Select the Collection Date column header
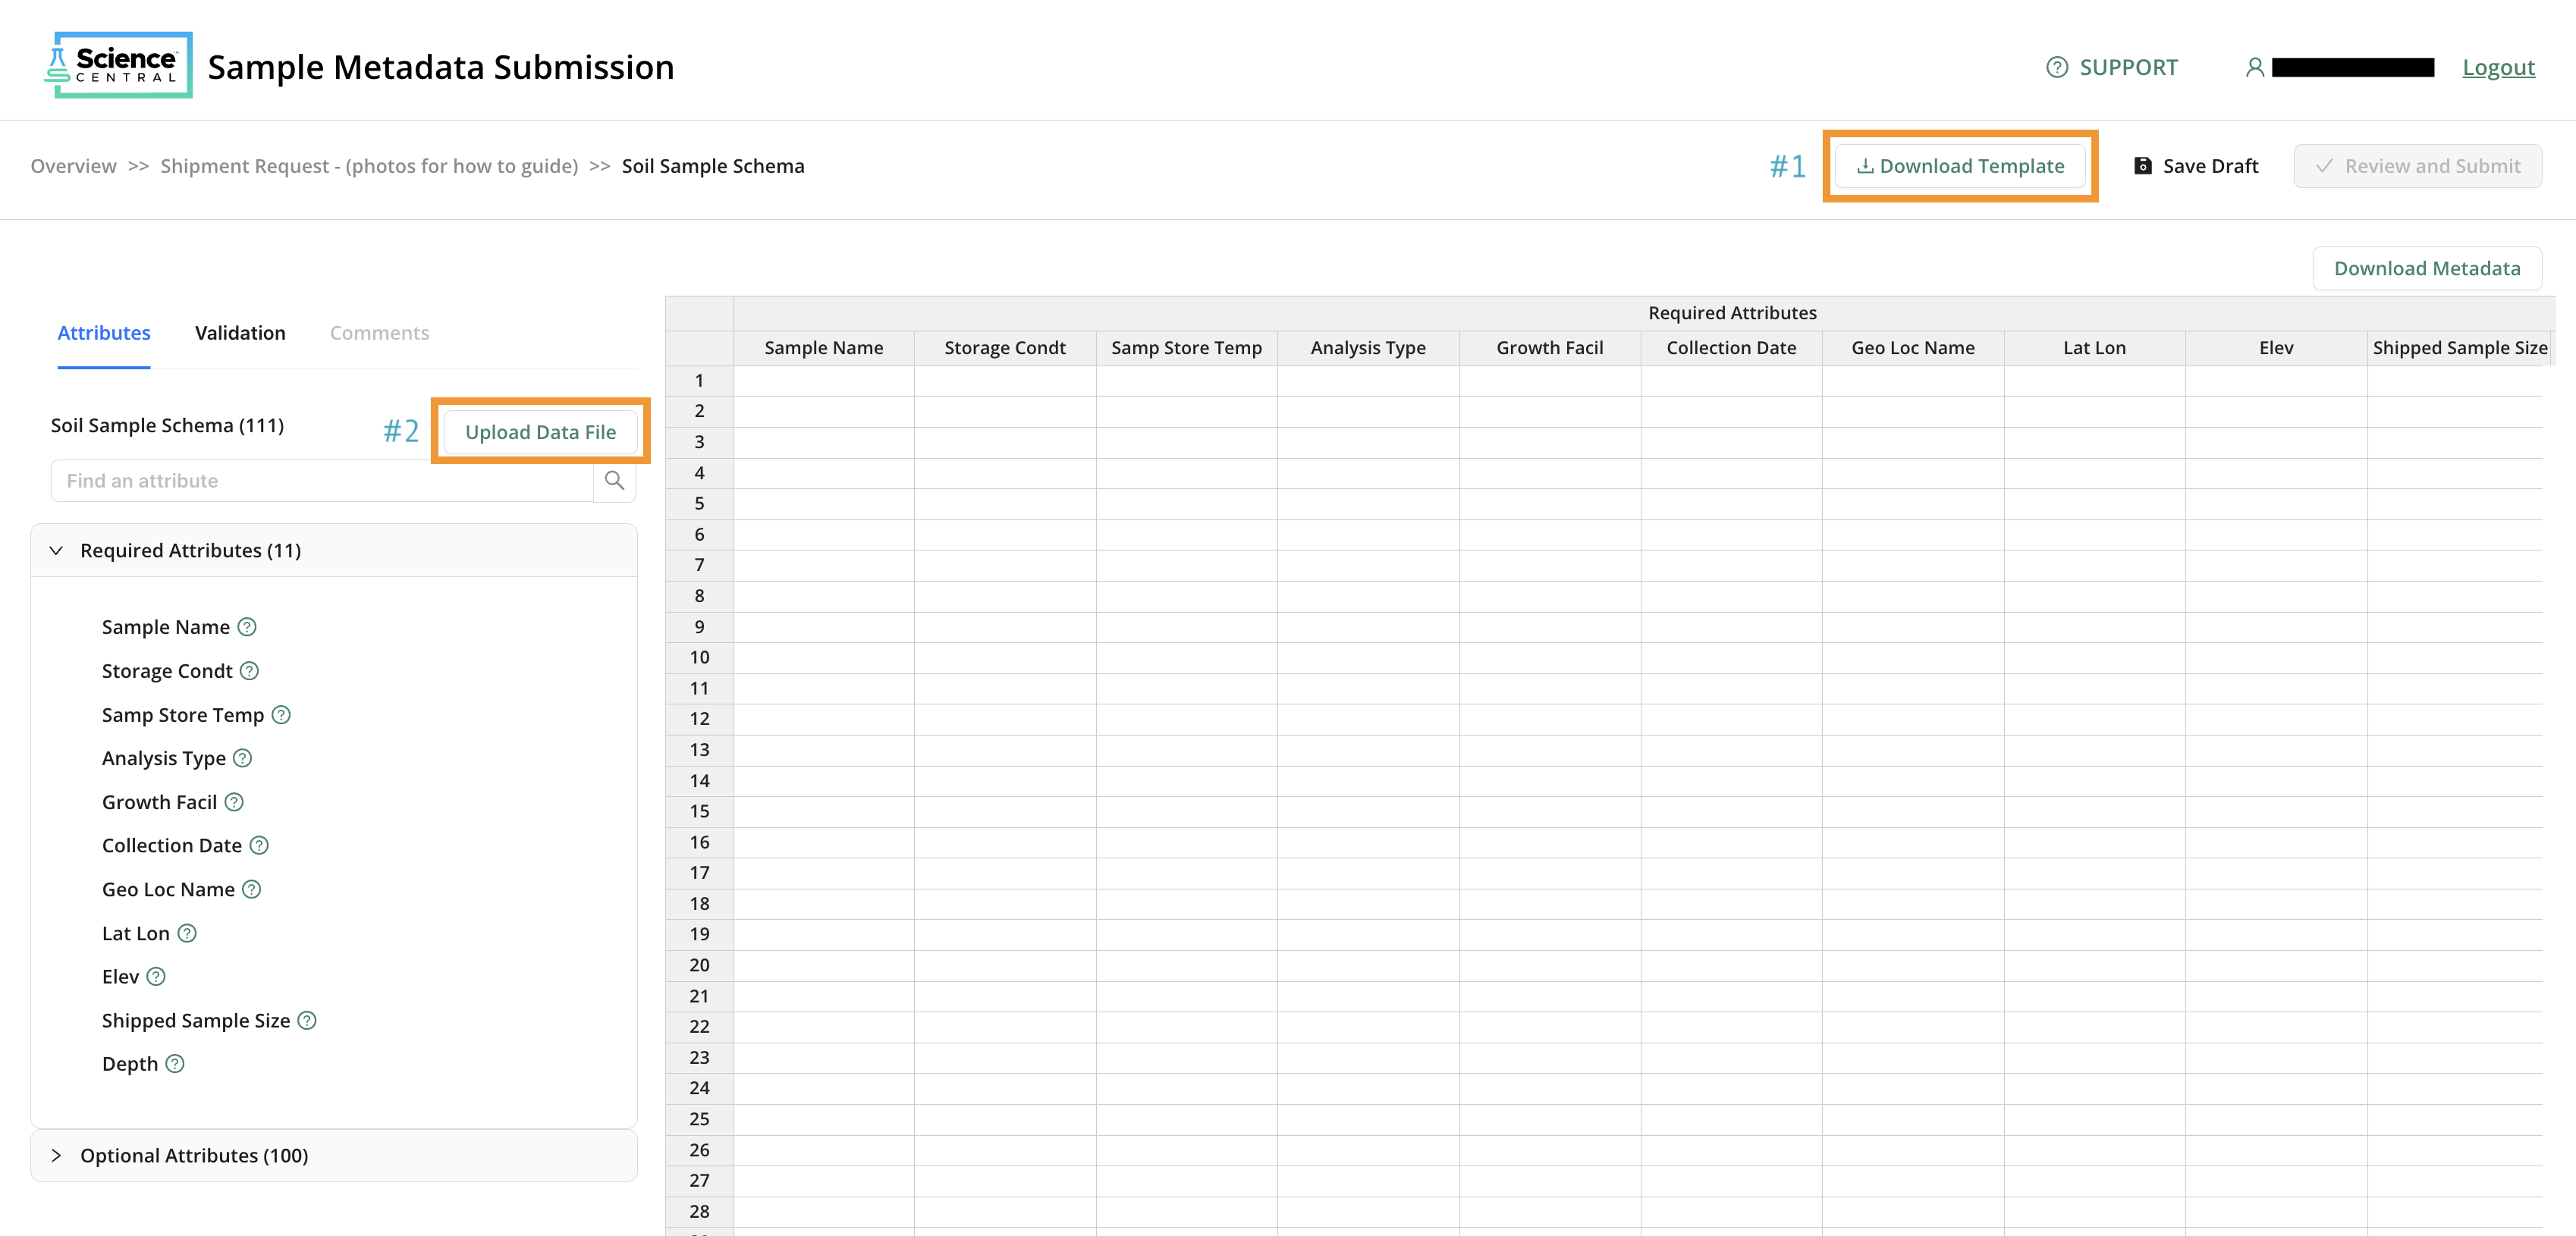Viewport: 2576px width, 1236px height. tap(1731, 348)
